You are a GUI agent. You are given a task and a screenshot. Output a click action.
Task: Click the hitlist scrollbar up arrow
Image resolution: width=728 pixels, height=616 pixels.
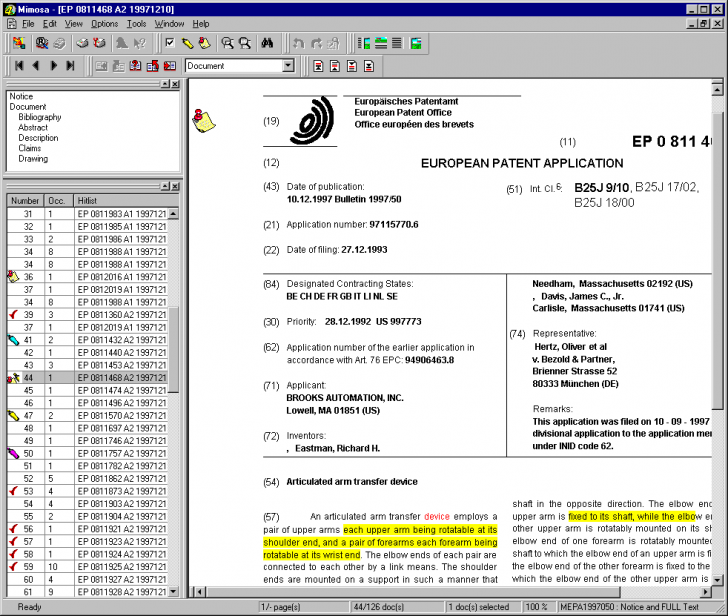tap(173, 214)
